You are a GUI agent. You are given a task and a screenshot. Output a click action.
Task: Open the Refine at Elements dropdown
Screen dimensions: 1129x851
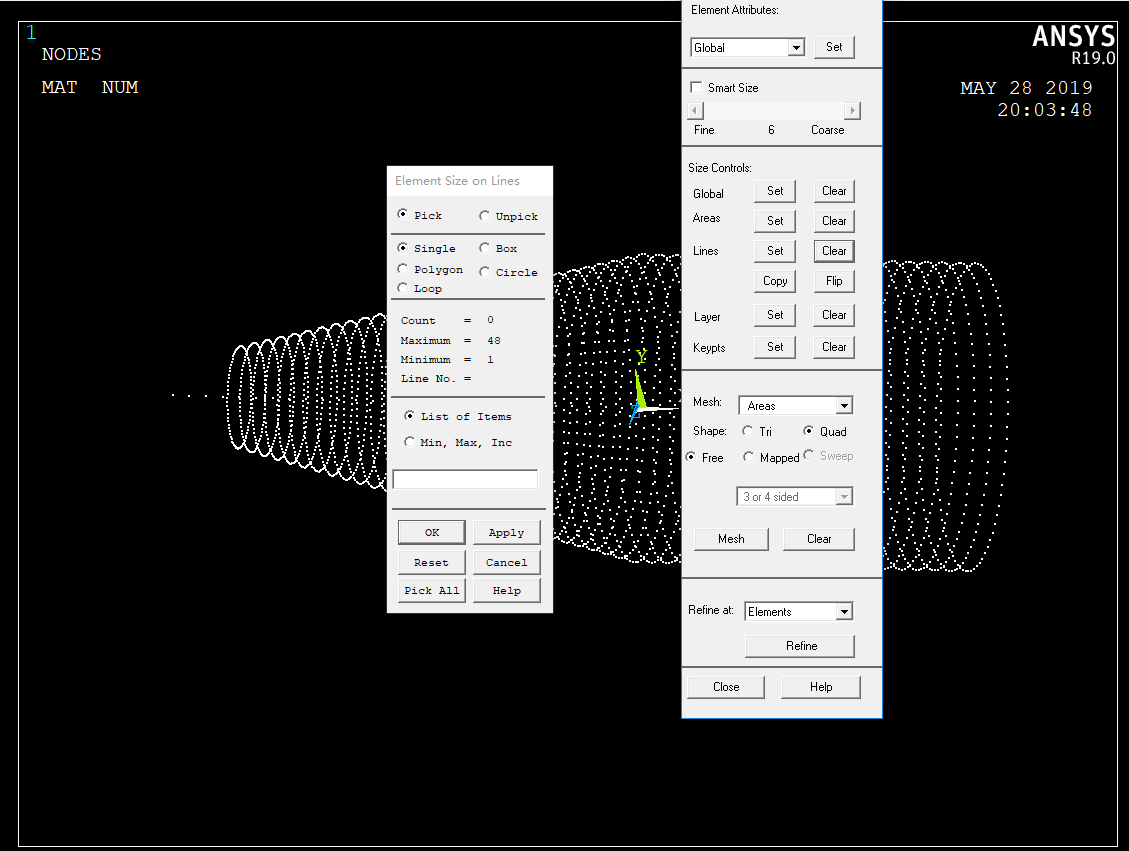pyautogui.click(x=844, y=612)
